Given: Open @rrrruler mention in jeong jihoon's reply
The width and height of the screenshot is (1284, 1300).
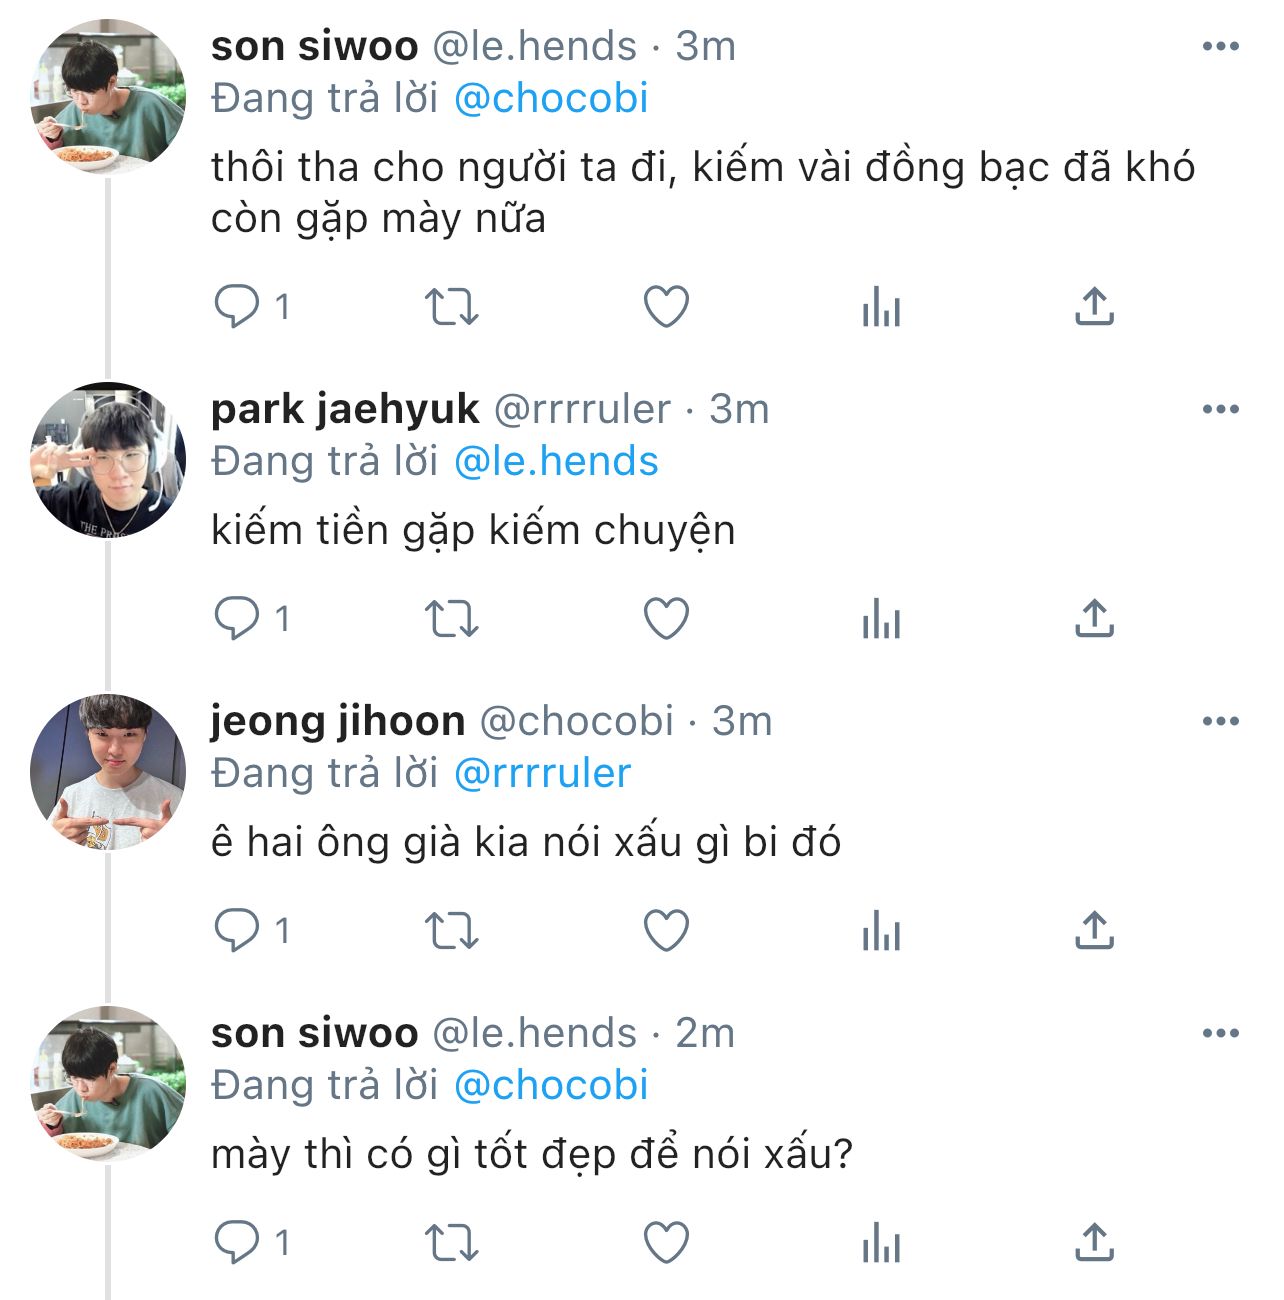Looking at the screenshot, I should 542,773.
